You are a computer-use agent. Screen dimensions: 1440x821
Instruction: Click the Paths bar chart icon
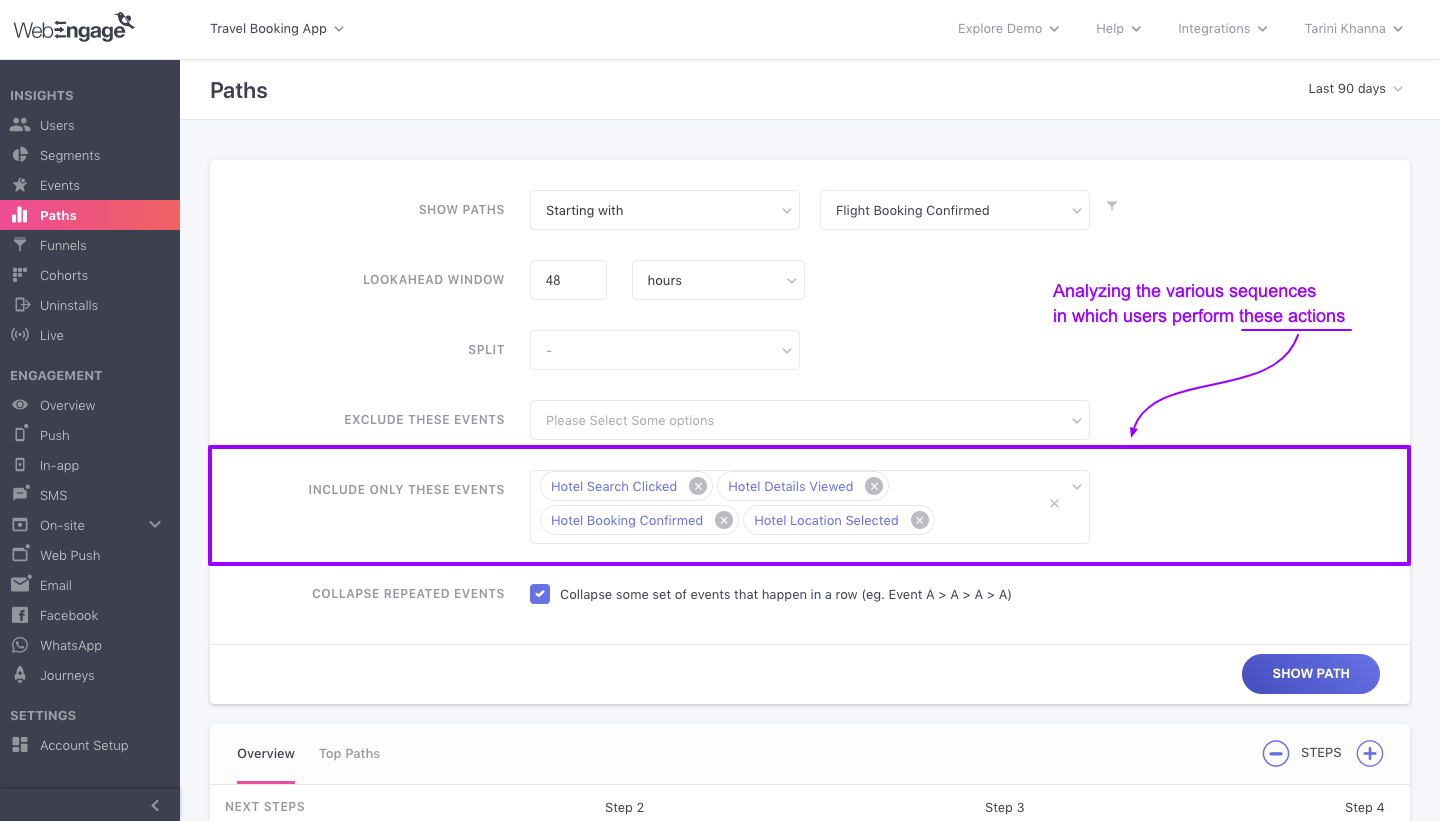coord(20,215)
